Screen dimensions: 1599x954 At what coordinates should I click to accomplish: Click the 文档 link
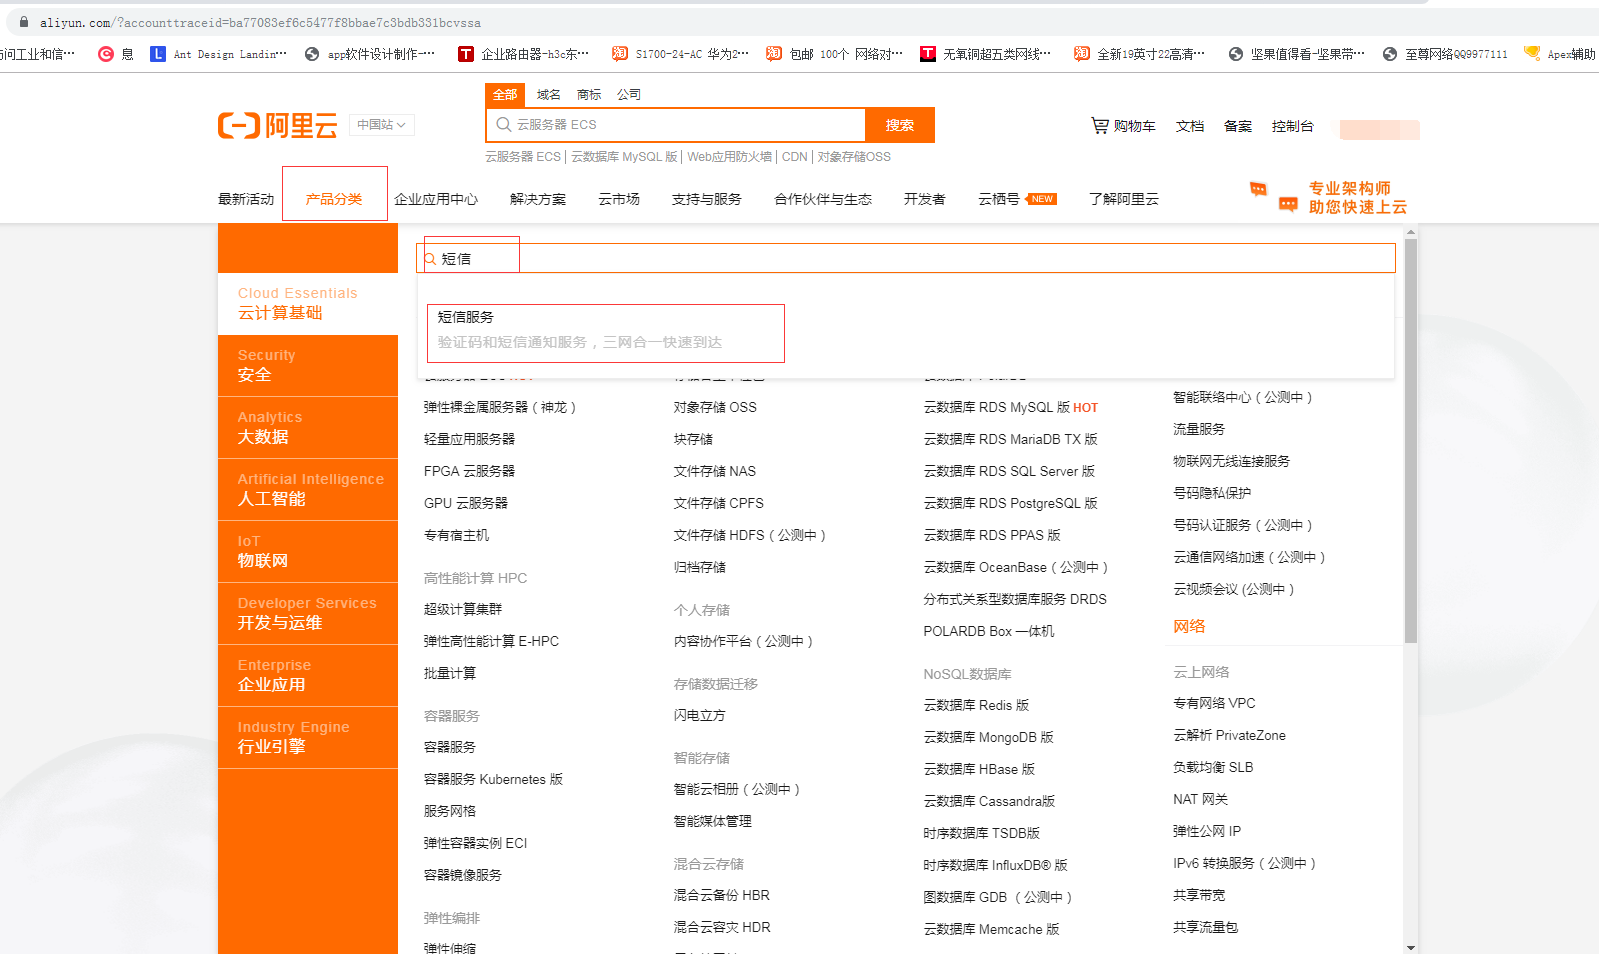coord(1190,126)
